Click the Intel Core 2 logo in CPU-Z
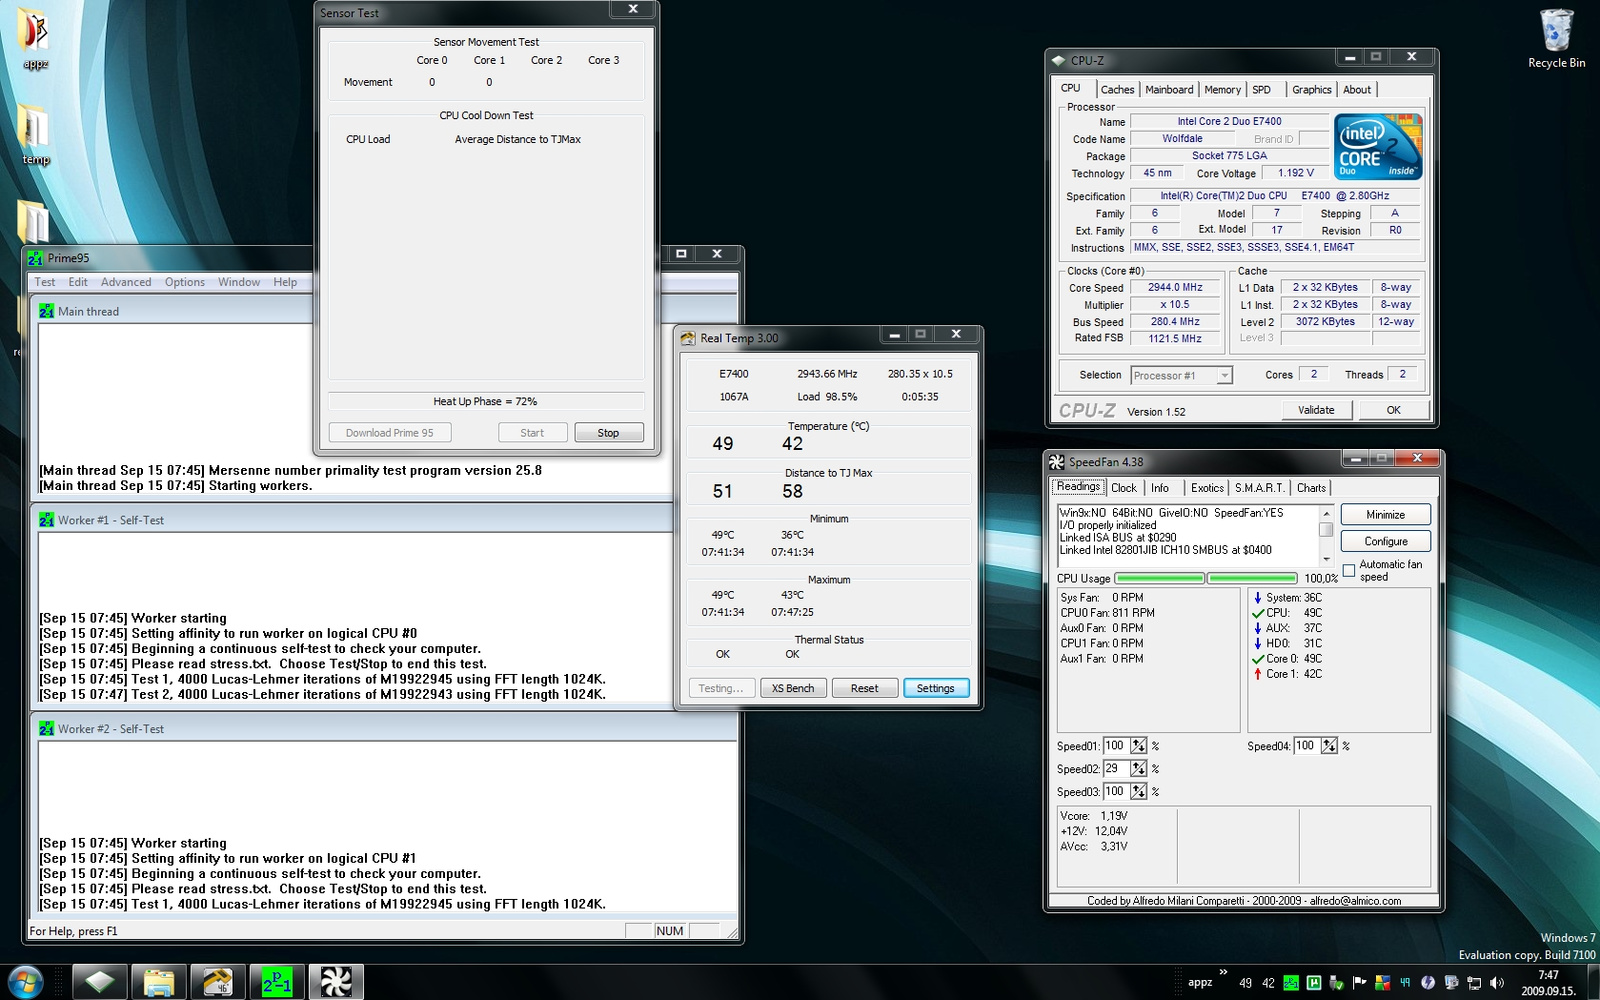This screenshot has height=1000, width=1600. tap(1378, 147)
